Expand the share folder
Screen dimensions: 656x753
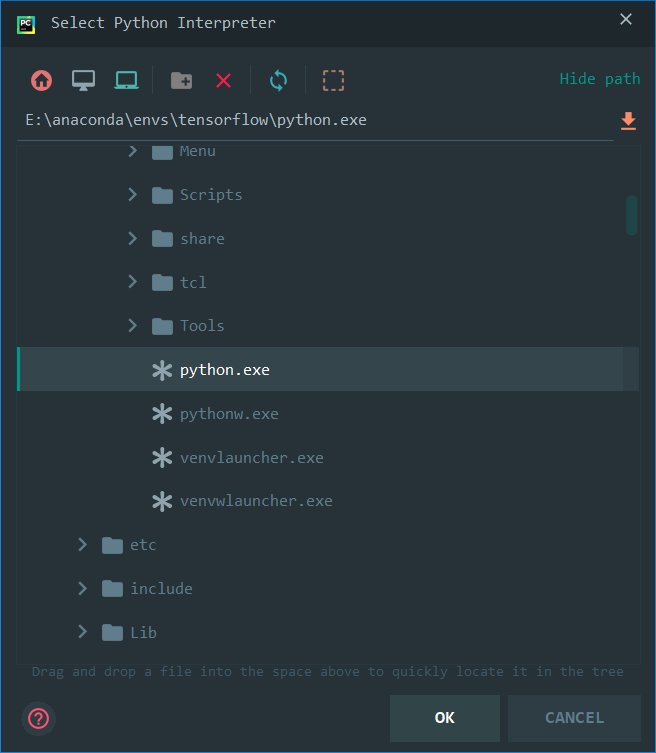pyautogui.click(x=133, y=238)
